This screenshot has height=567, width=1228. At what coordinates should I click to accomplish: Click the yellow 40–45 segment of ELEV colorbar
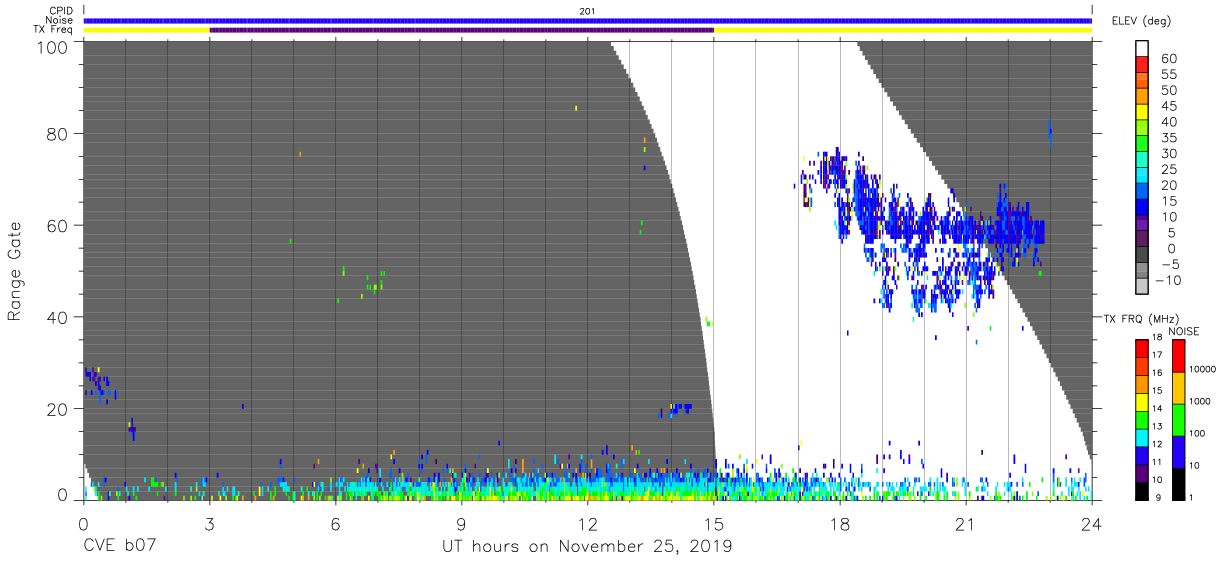point(1144,113)
